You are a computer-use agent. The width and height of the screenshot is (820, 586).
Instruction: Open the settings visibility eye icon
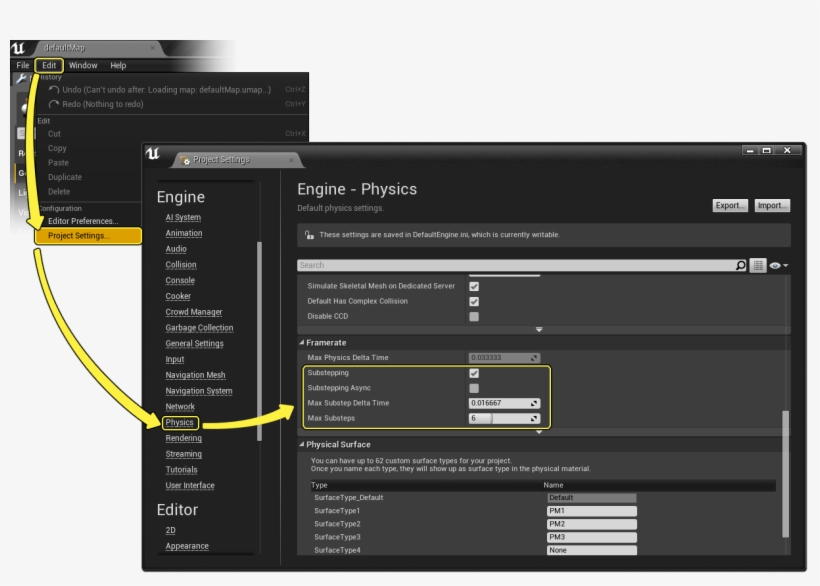[x=774, y=264]
